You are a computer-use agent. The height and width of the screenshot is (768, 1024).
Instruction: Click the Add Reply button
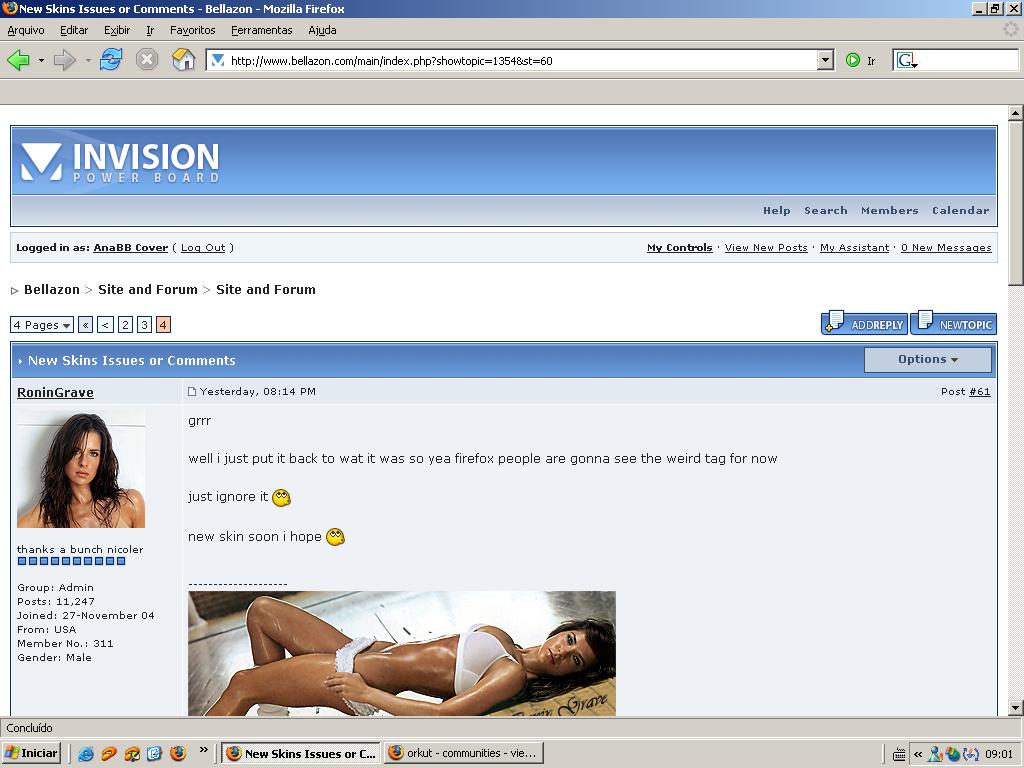pos(864,323)
